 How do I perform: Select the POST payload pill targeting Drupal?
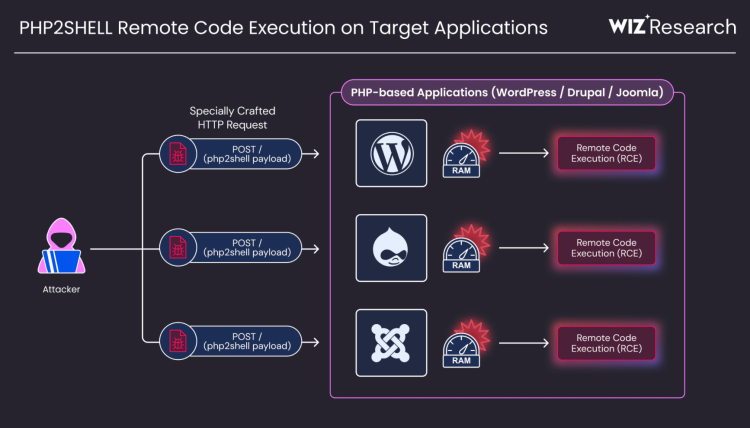231,247
